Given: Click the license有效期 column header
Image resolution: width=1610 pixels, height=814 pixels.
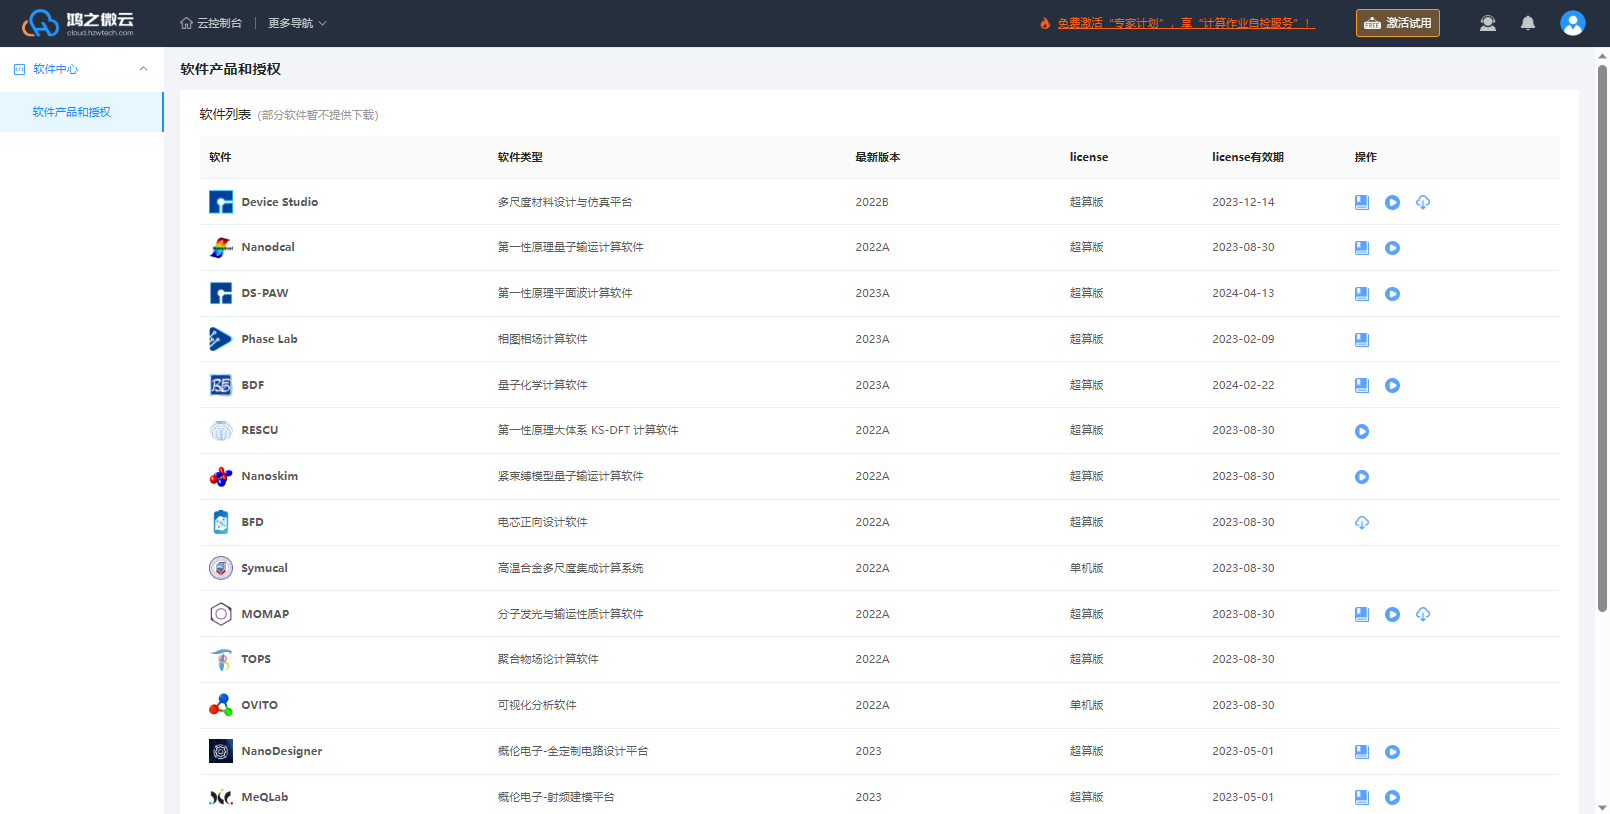Looking at the screenshot, I should point(1248,157).
